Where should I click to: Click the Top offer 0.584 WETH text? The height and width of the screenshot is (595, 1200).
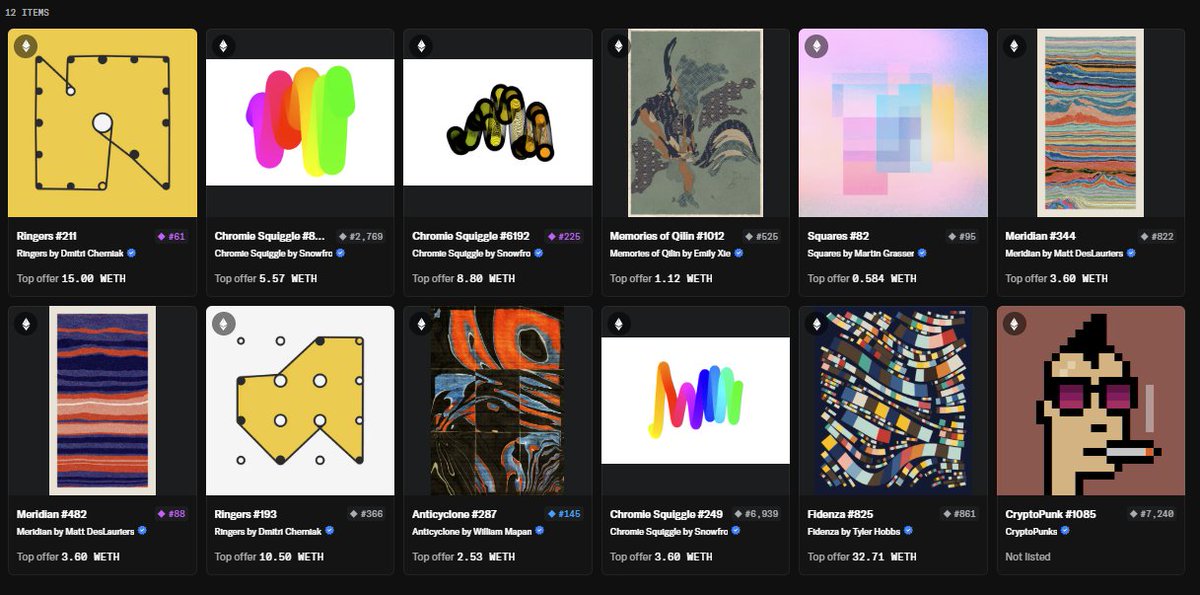pyautogui.click(x=862, y=279)
